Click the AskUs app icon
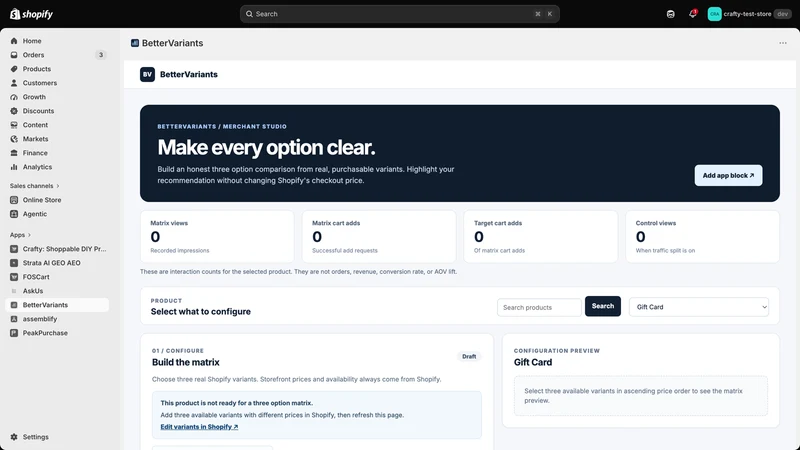The width and height of the screenshot is (800, 450). coord(14,291)
